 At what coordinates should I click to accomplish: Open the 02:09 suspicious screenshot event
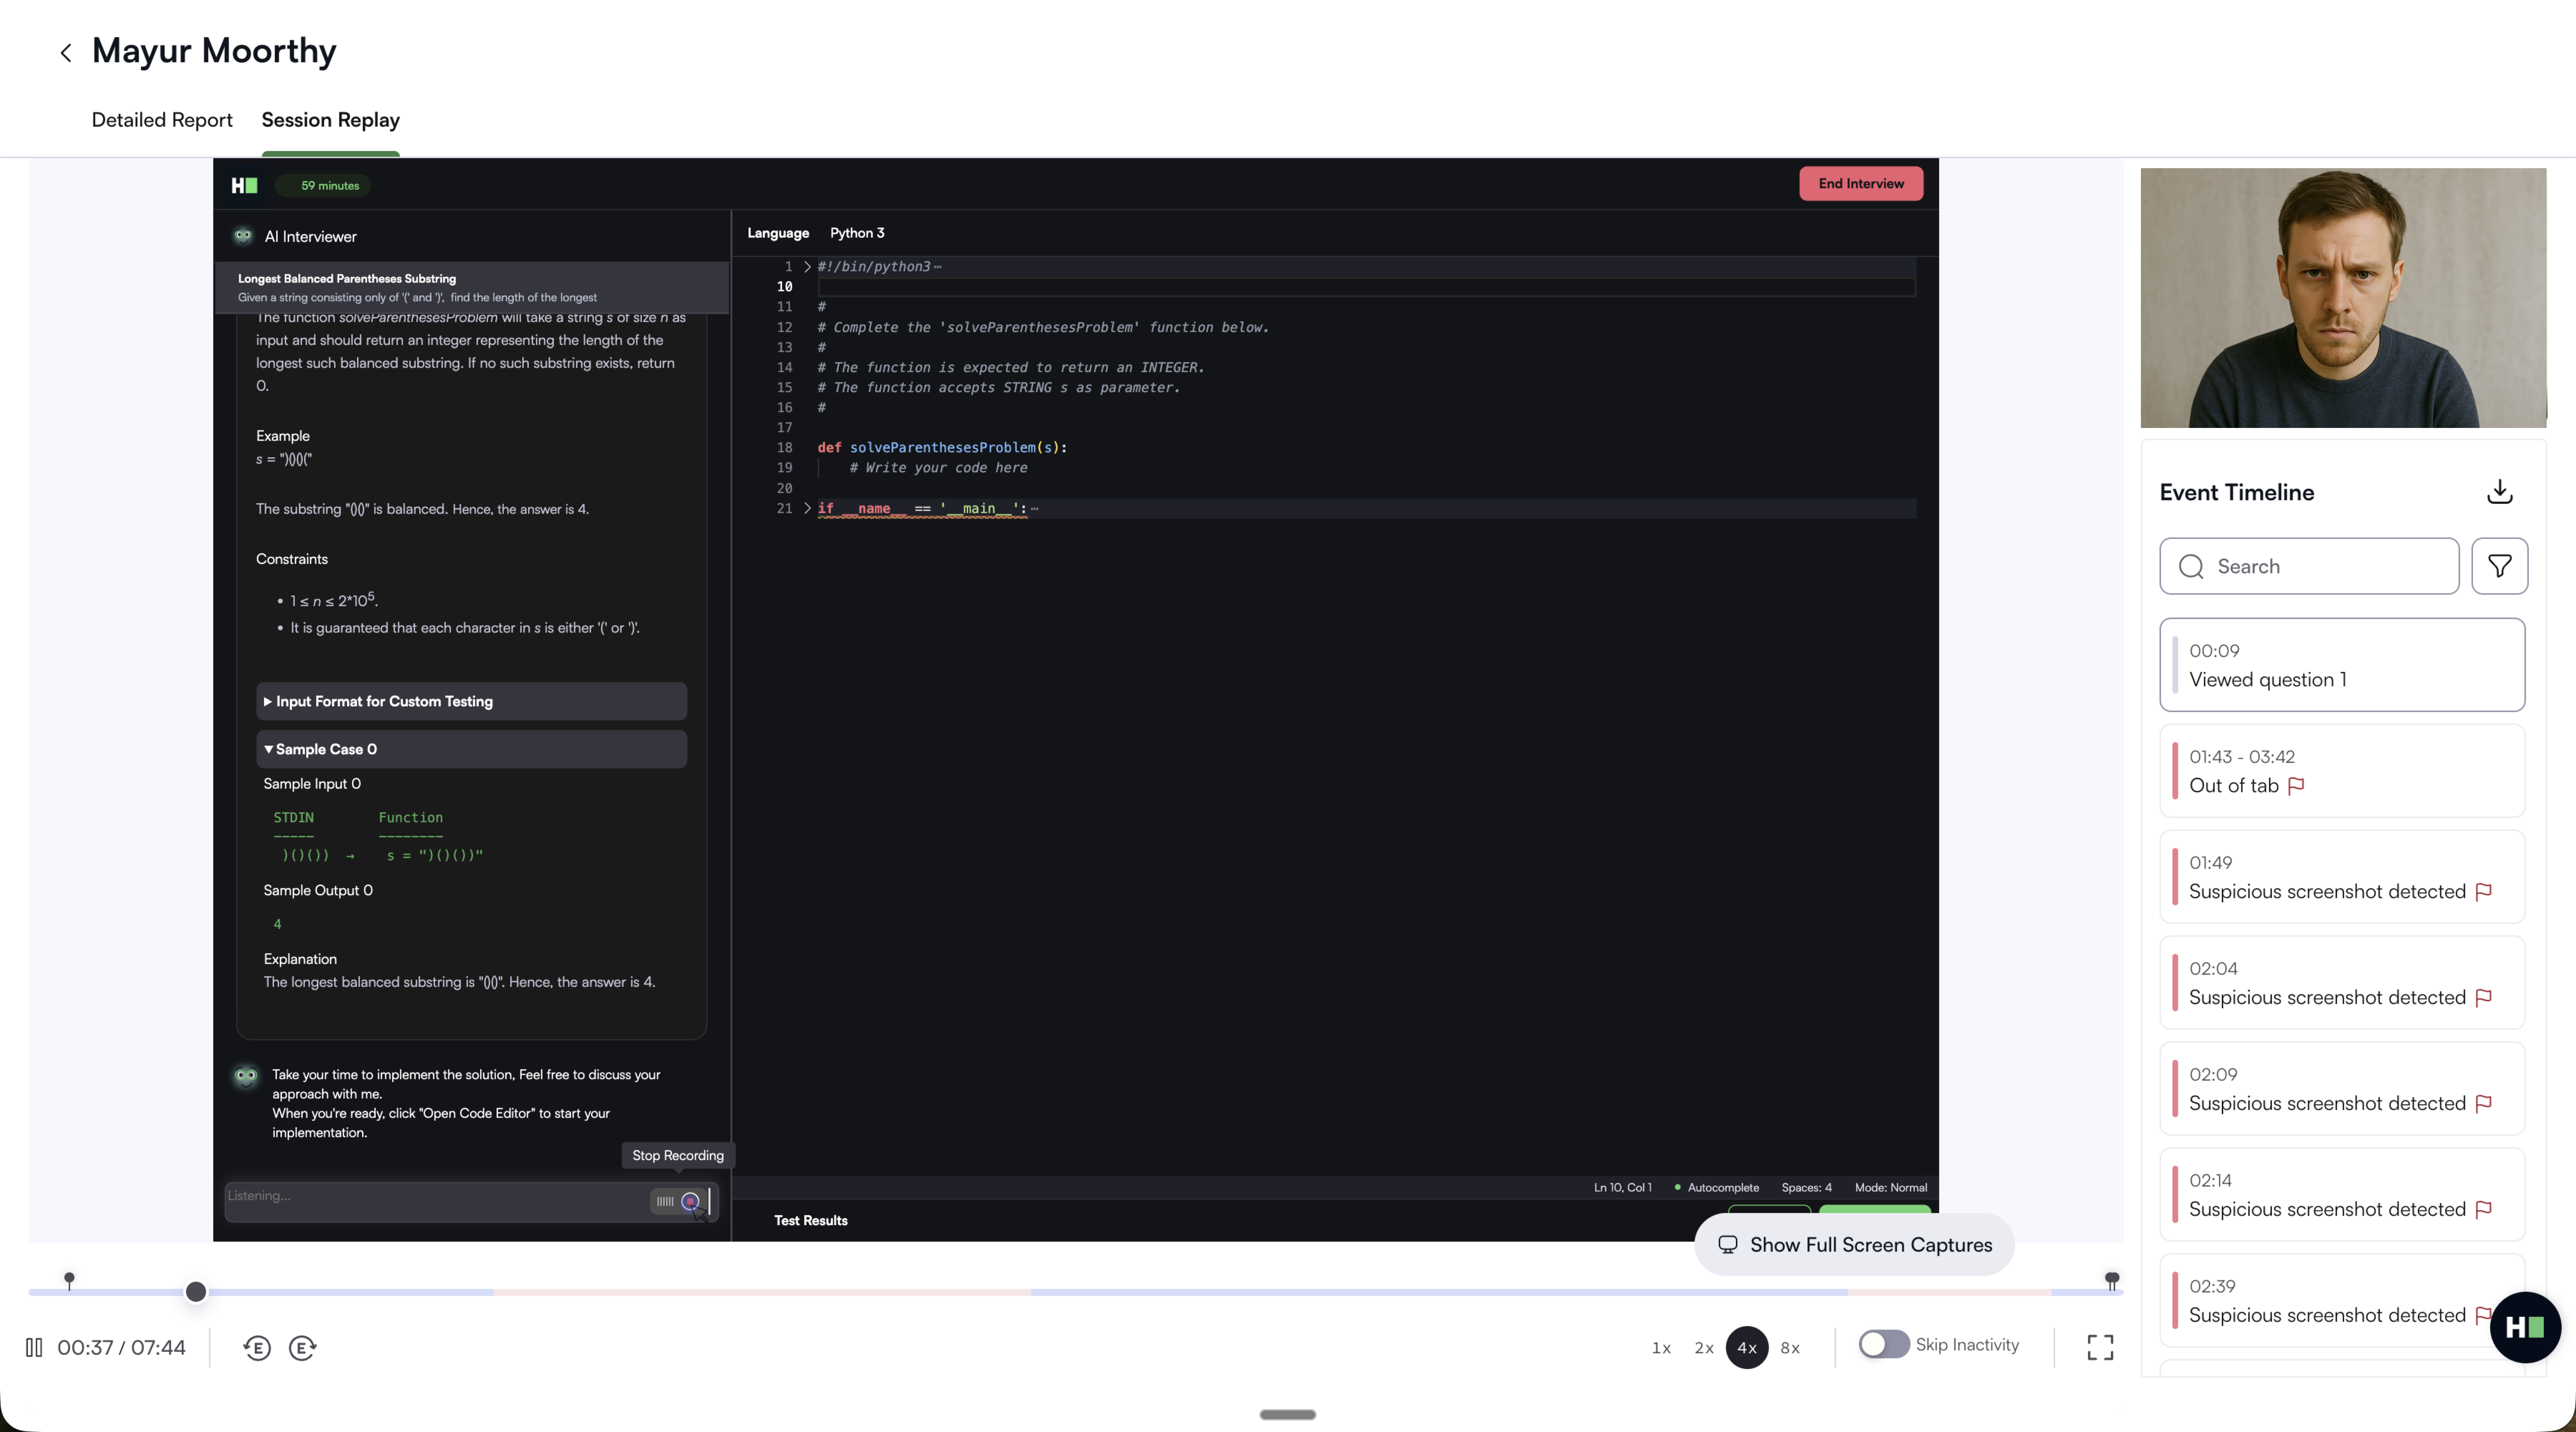2342,1089
